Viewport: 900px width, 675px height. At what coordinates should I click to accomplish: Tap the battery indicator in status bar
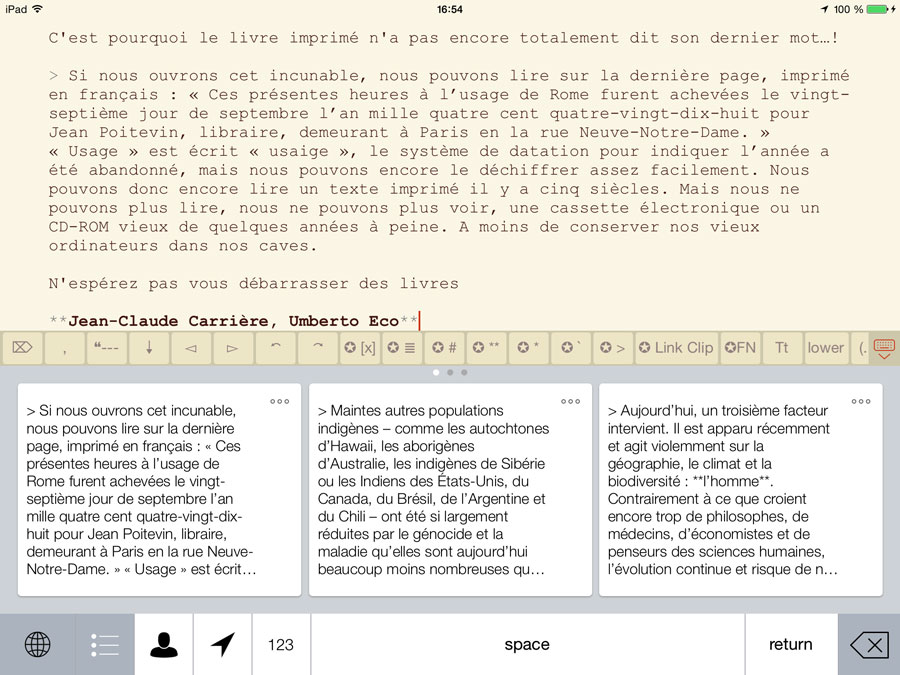pyautogui.click(x=877, y=9)
